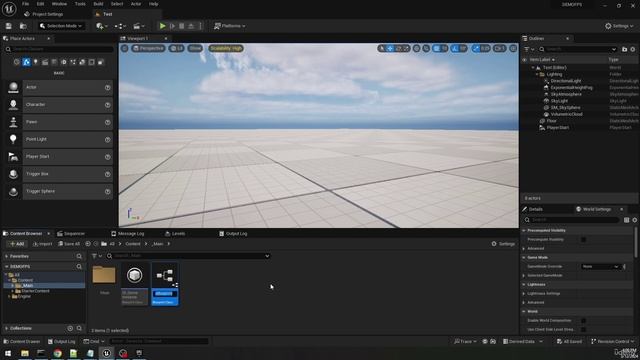
Task: Open the viewport hamburger options menu
Action: [x=124, y=49]
